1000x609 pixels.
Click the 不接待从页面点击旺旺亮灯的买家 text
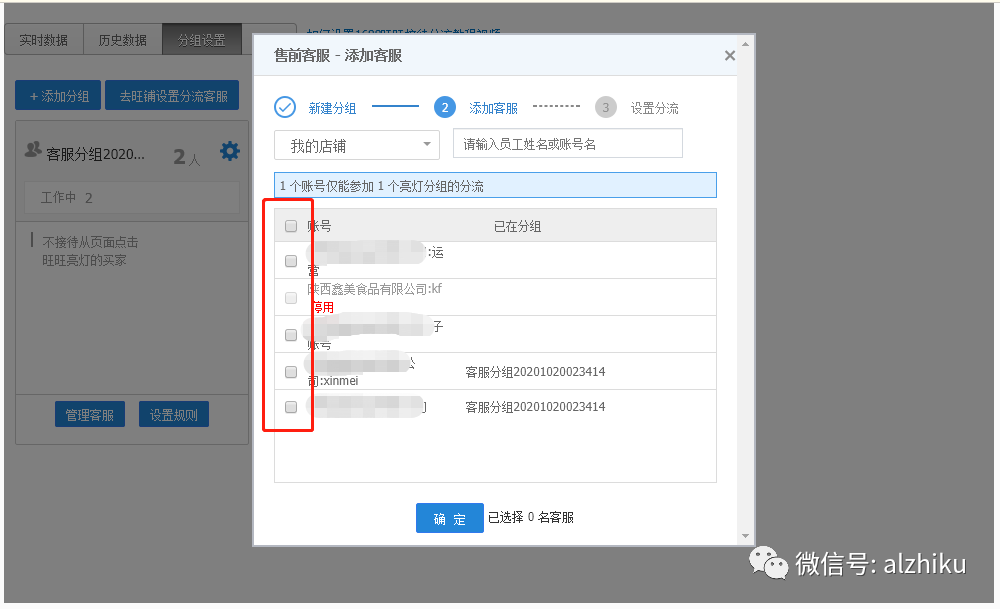[x=90, y=251]
